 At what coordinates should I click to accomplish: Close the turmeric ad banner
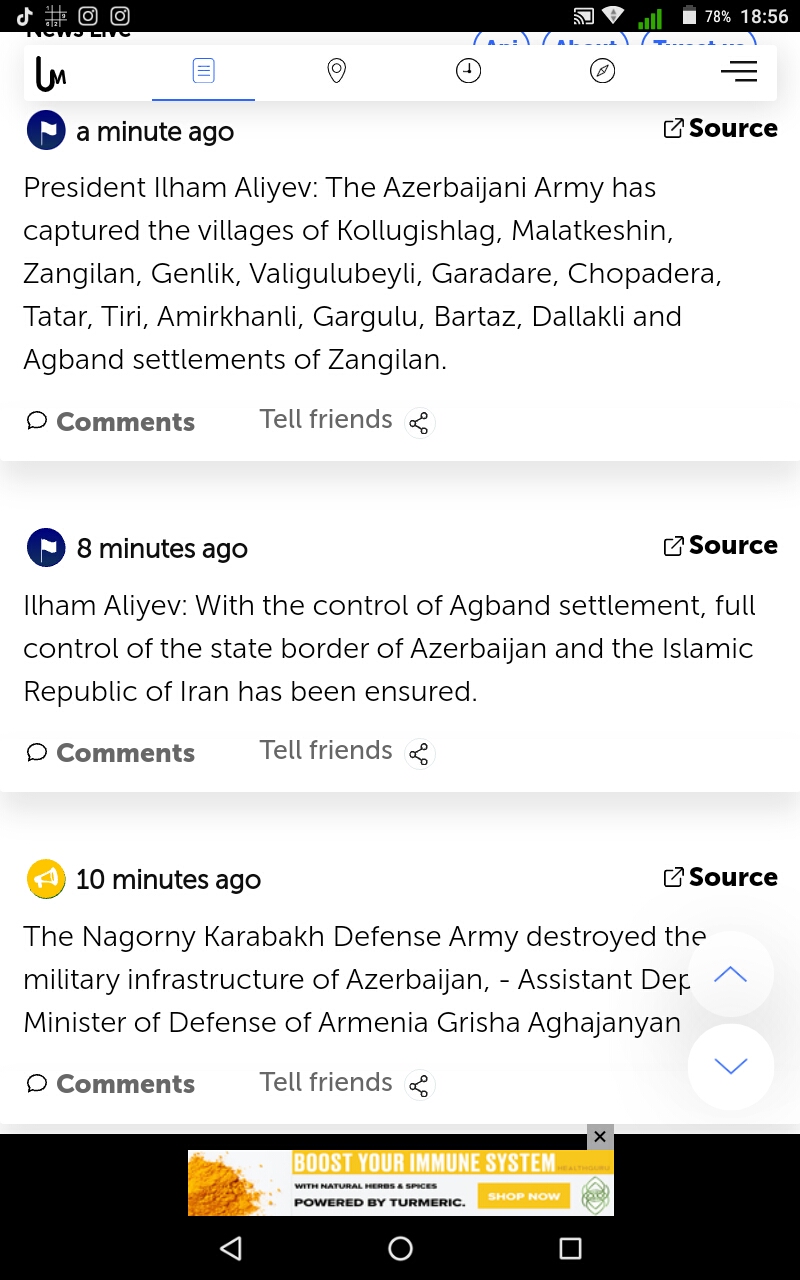coord(600,1137)
